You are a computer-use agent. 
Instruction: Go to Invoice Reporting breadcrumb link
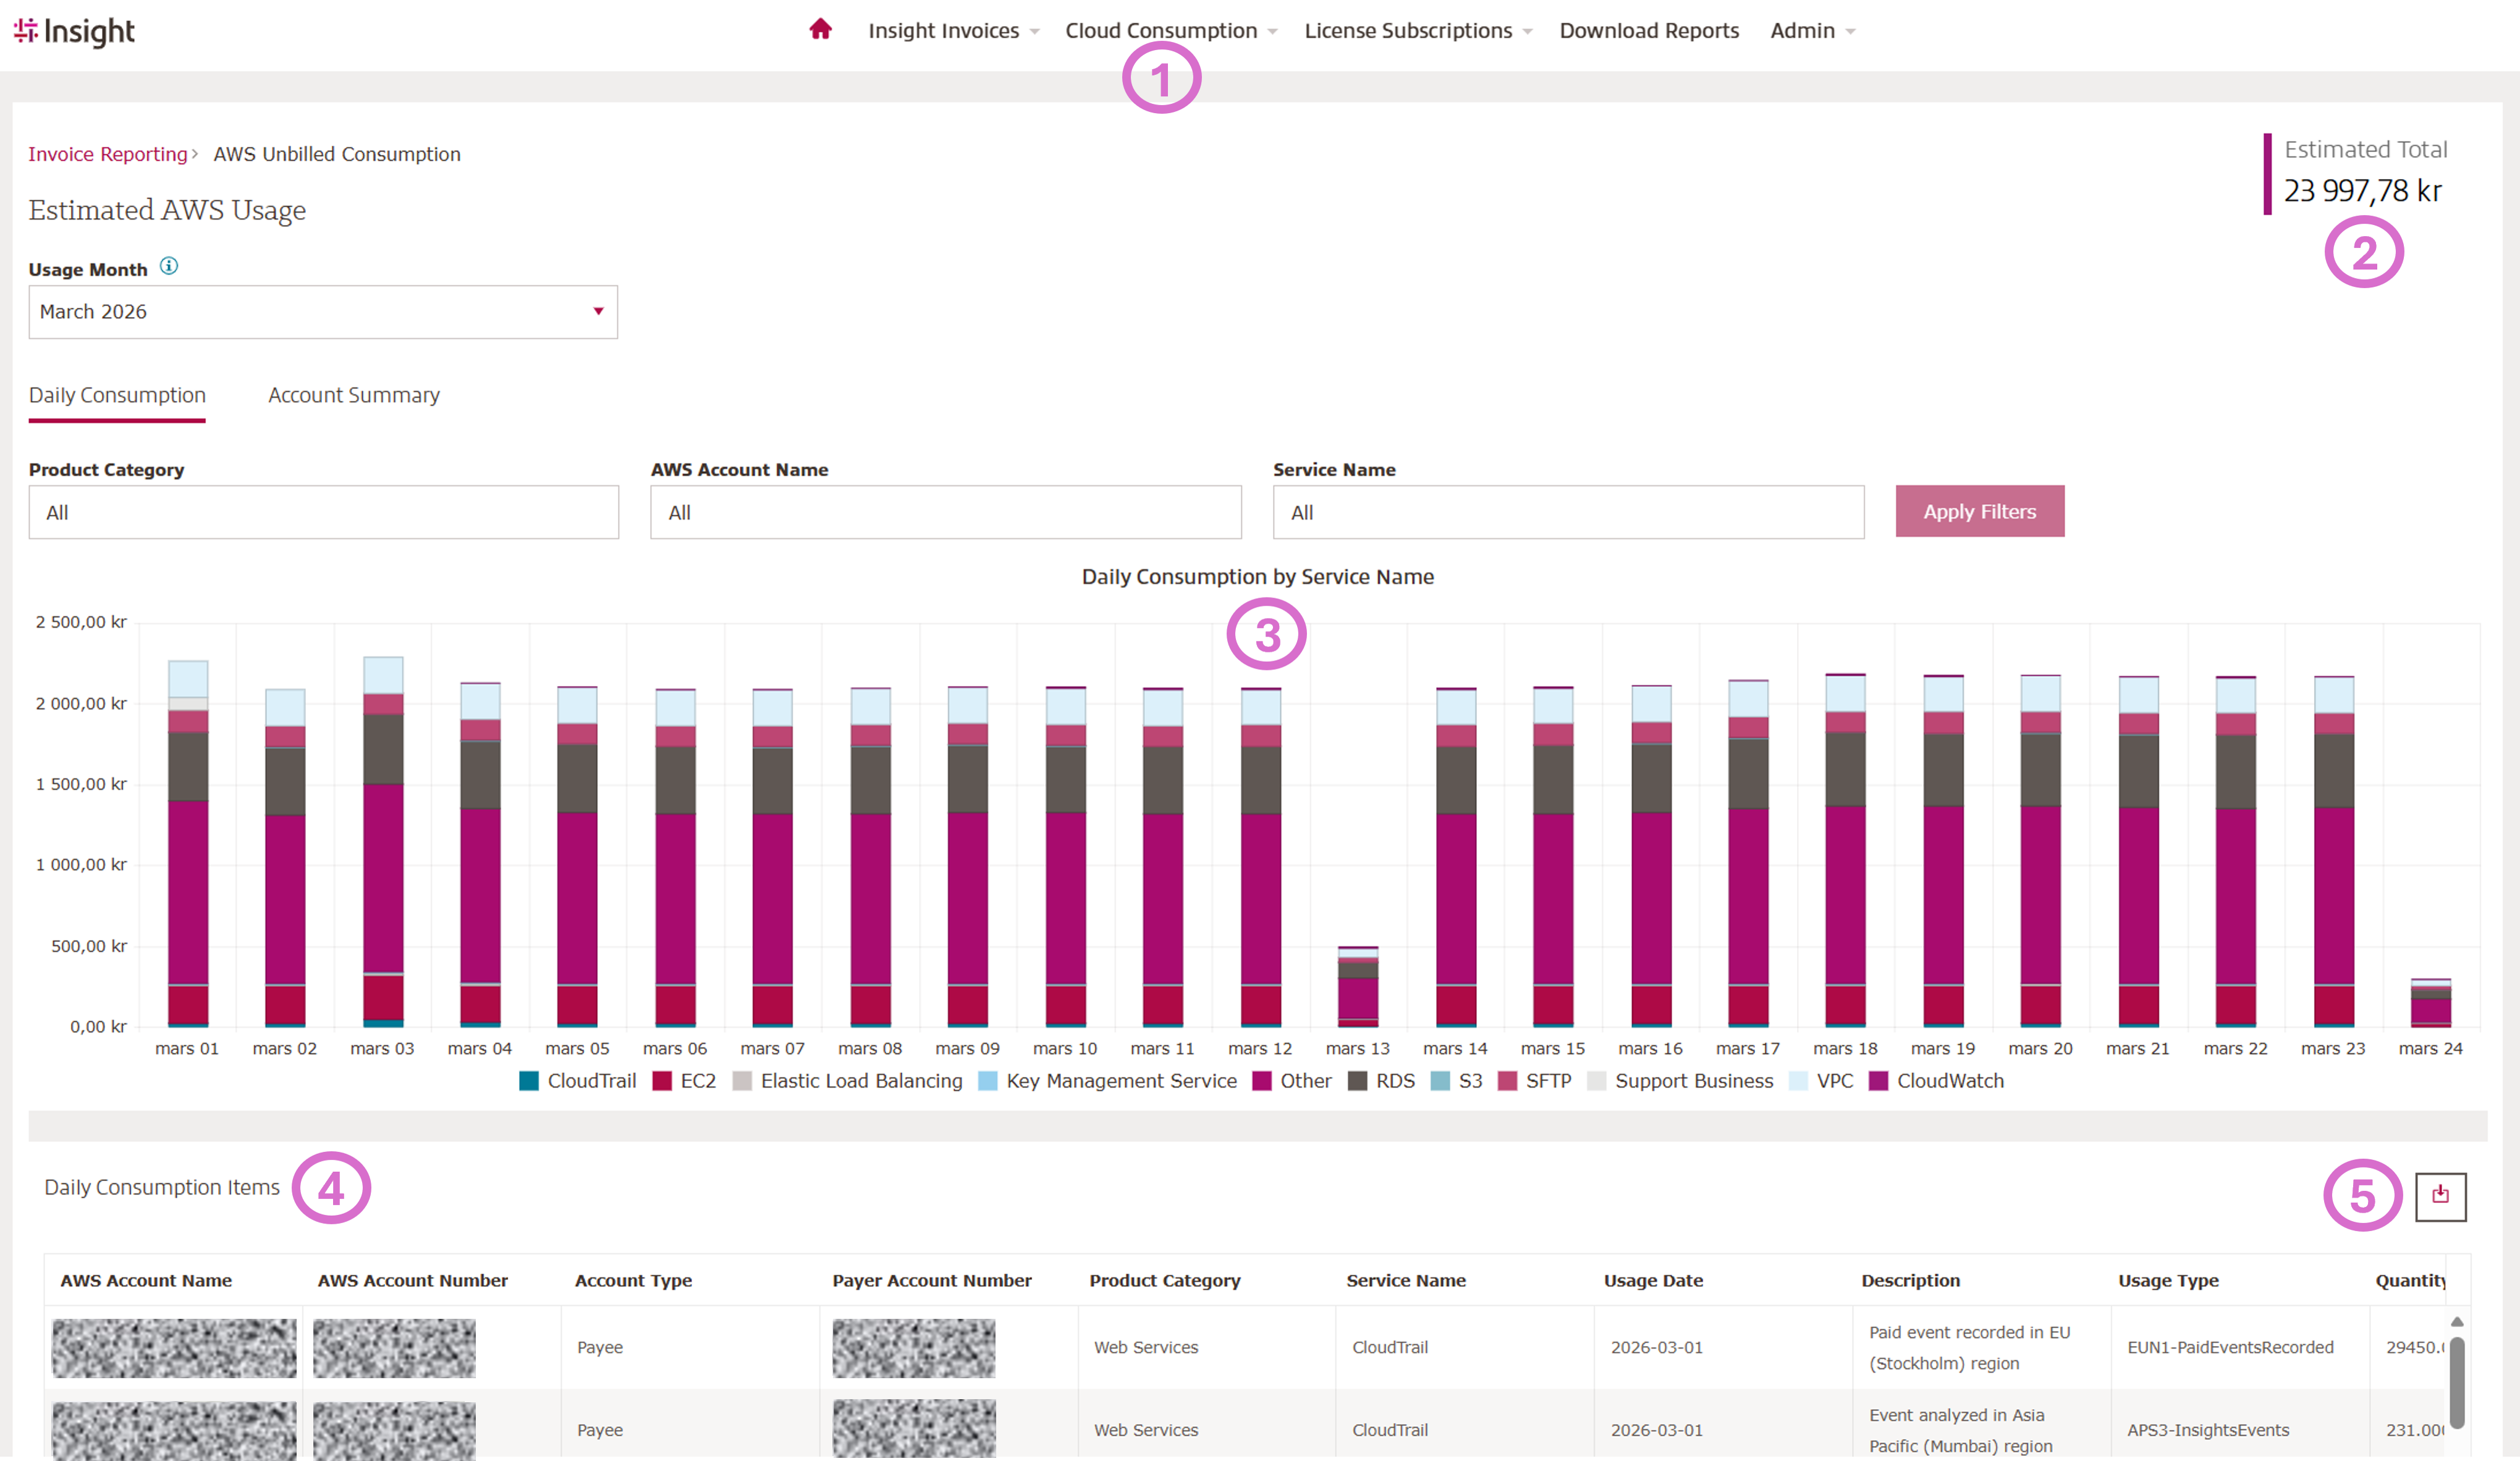107,154
